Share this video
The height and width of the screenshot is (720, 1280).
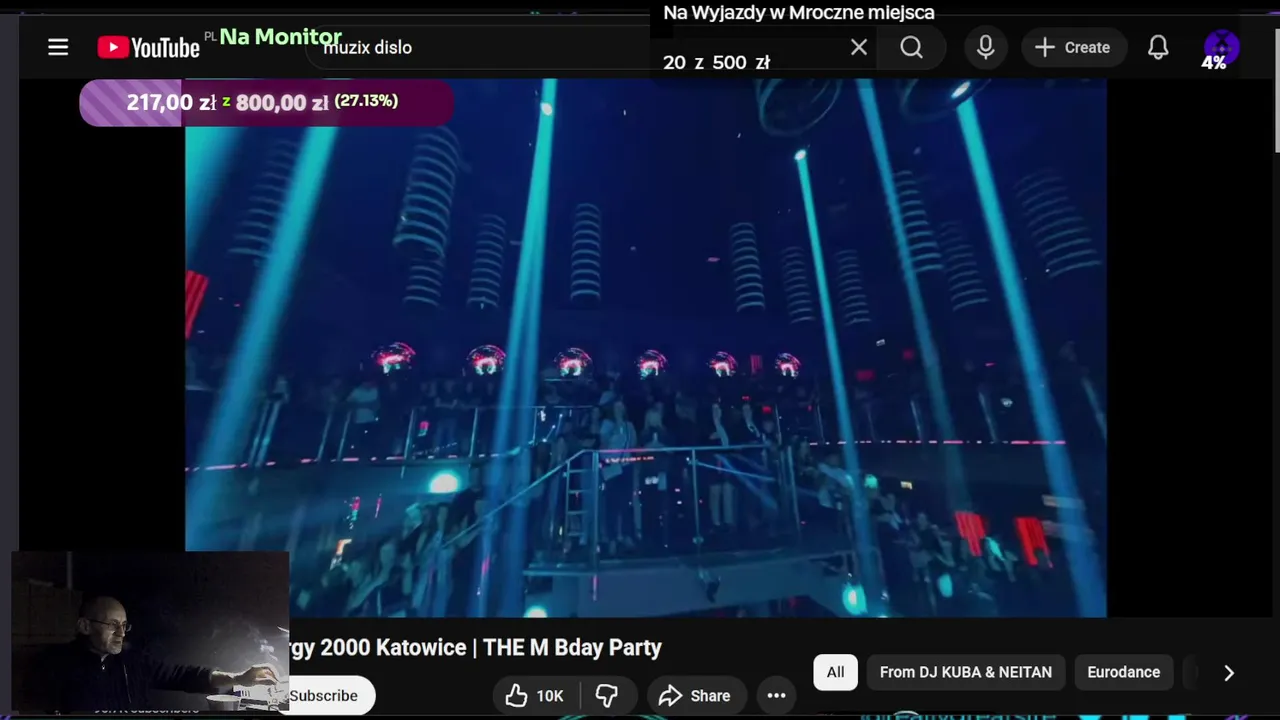(x=694, y=696)
